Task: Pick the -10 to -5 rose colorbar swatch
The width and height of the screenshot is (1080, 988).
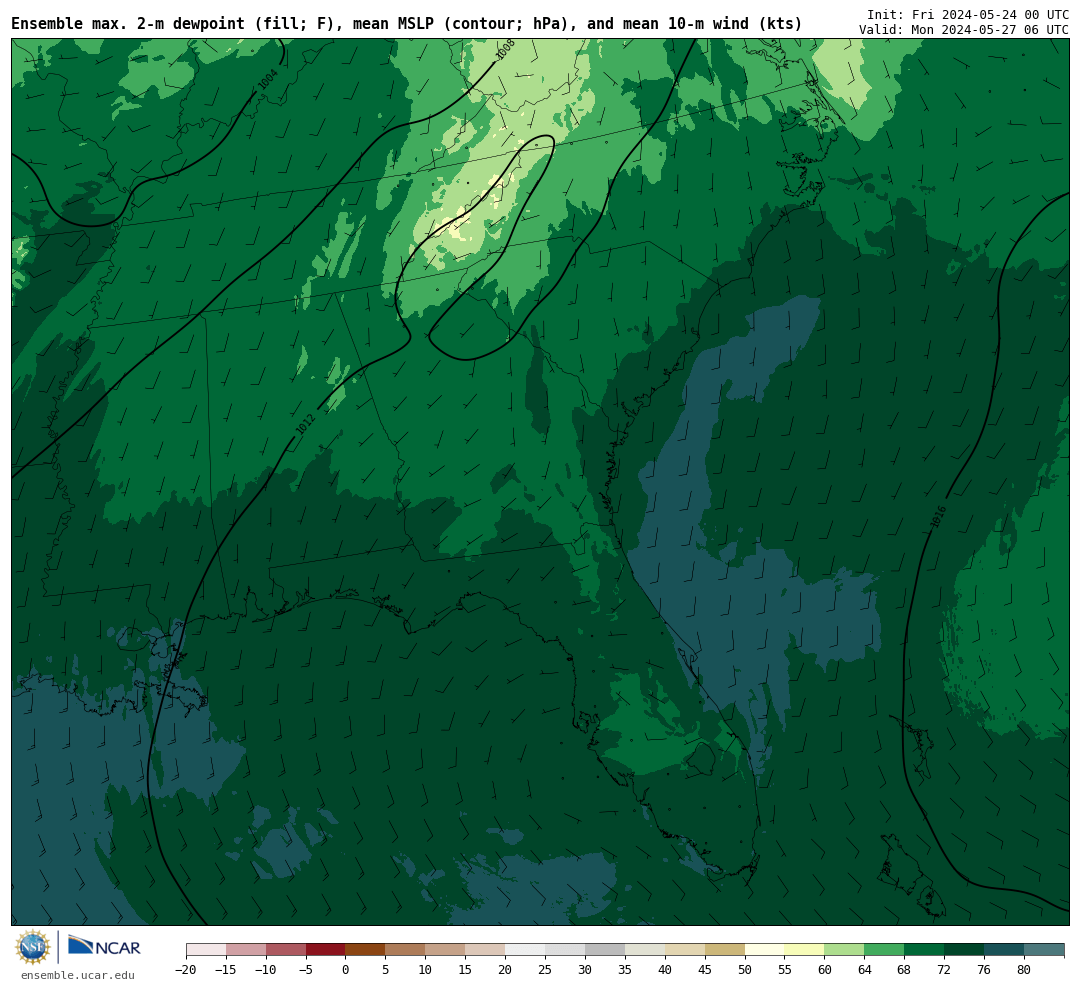Action: [286, 950]
